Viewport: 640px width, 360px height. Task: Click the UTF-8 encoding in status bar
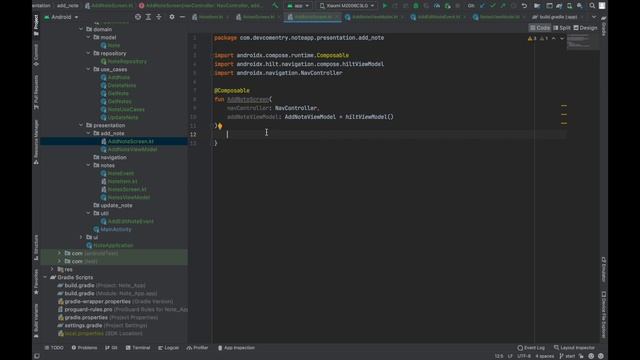(524, 356)
